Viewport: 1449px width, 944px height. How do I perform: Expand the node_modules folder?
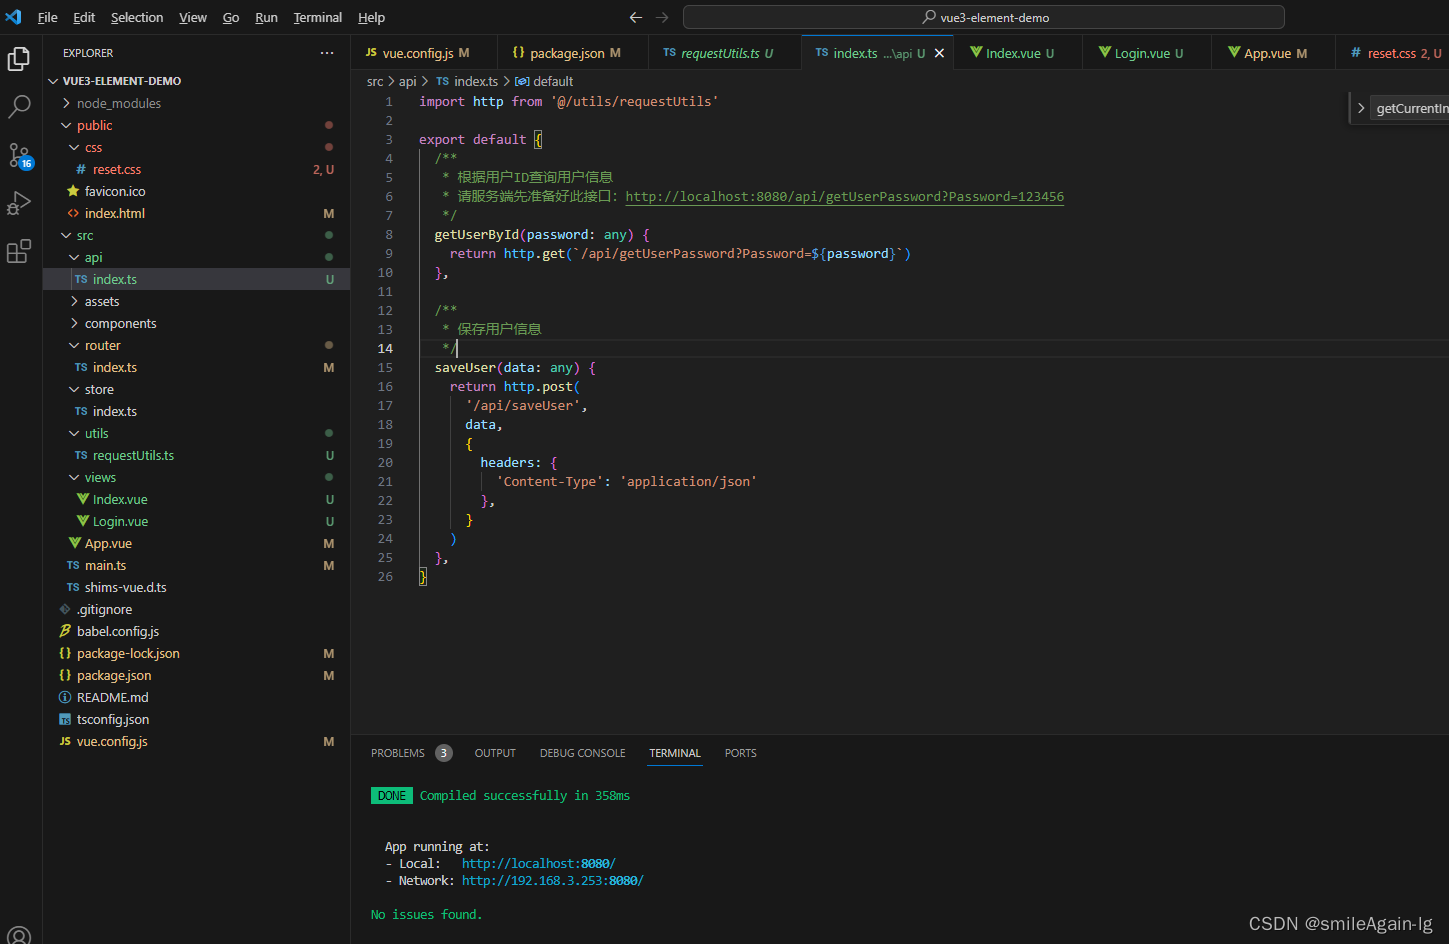(66, 103)
